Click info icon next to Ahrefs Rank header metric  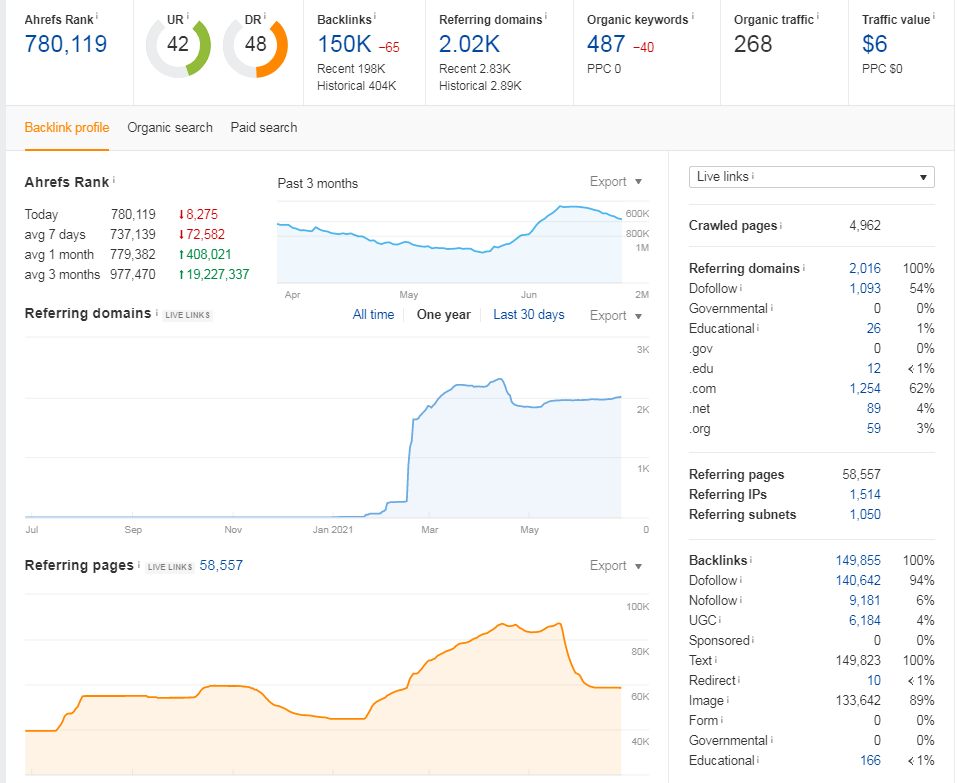[x=97, y=16]
